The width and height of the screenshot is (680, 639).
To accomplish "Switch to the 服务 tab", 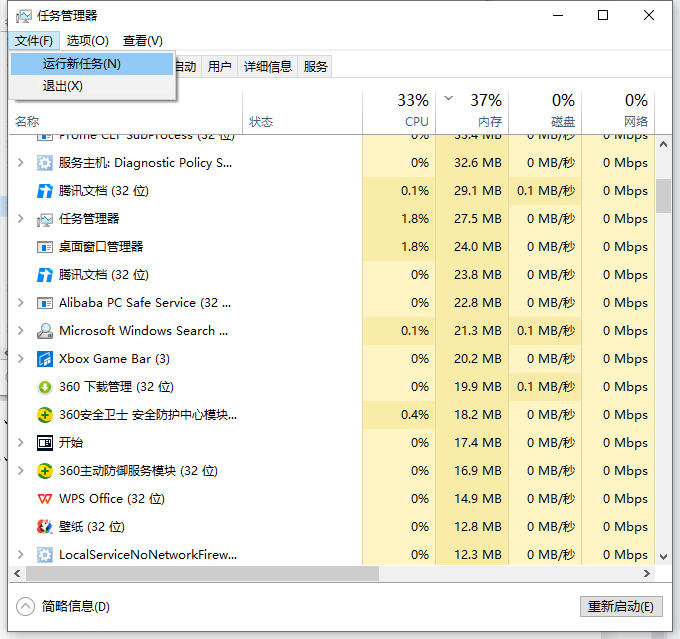I will (316, 67).
